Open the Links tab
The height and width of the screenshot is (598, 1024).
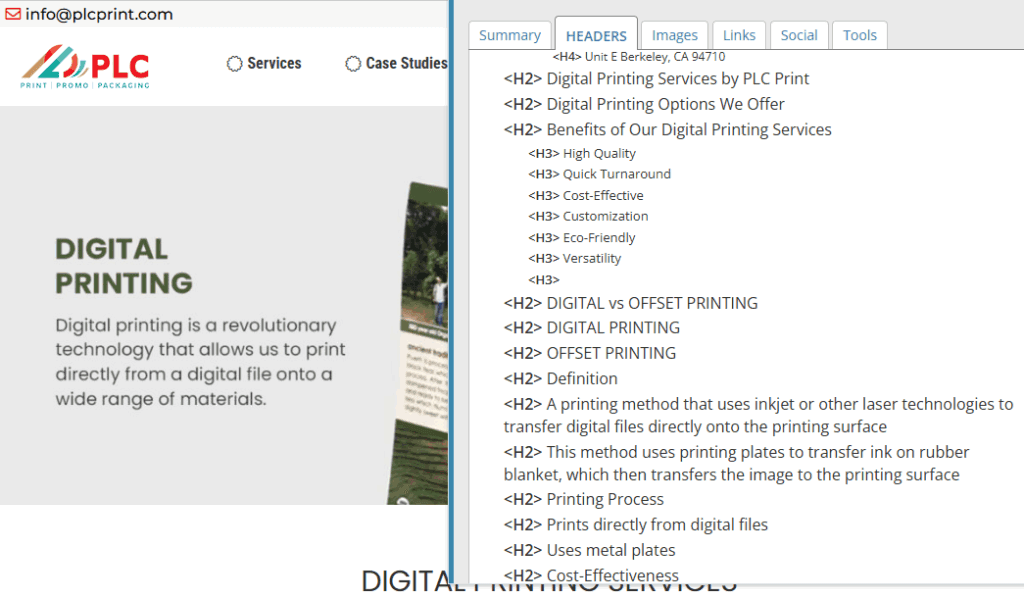click(739, 34)
